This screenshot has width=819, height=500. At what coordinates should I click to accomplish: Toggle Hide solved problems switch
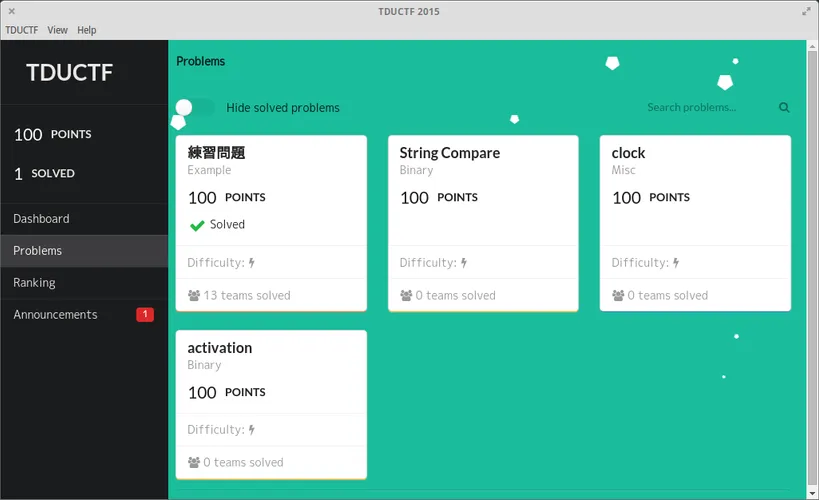coord(195,108)
